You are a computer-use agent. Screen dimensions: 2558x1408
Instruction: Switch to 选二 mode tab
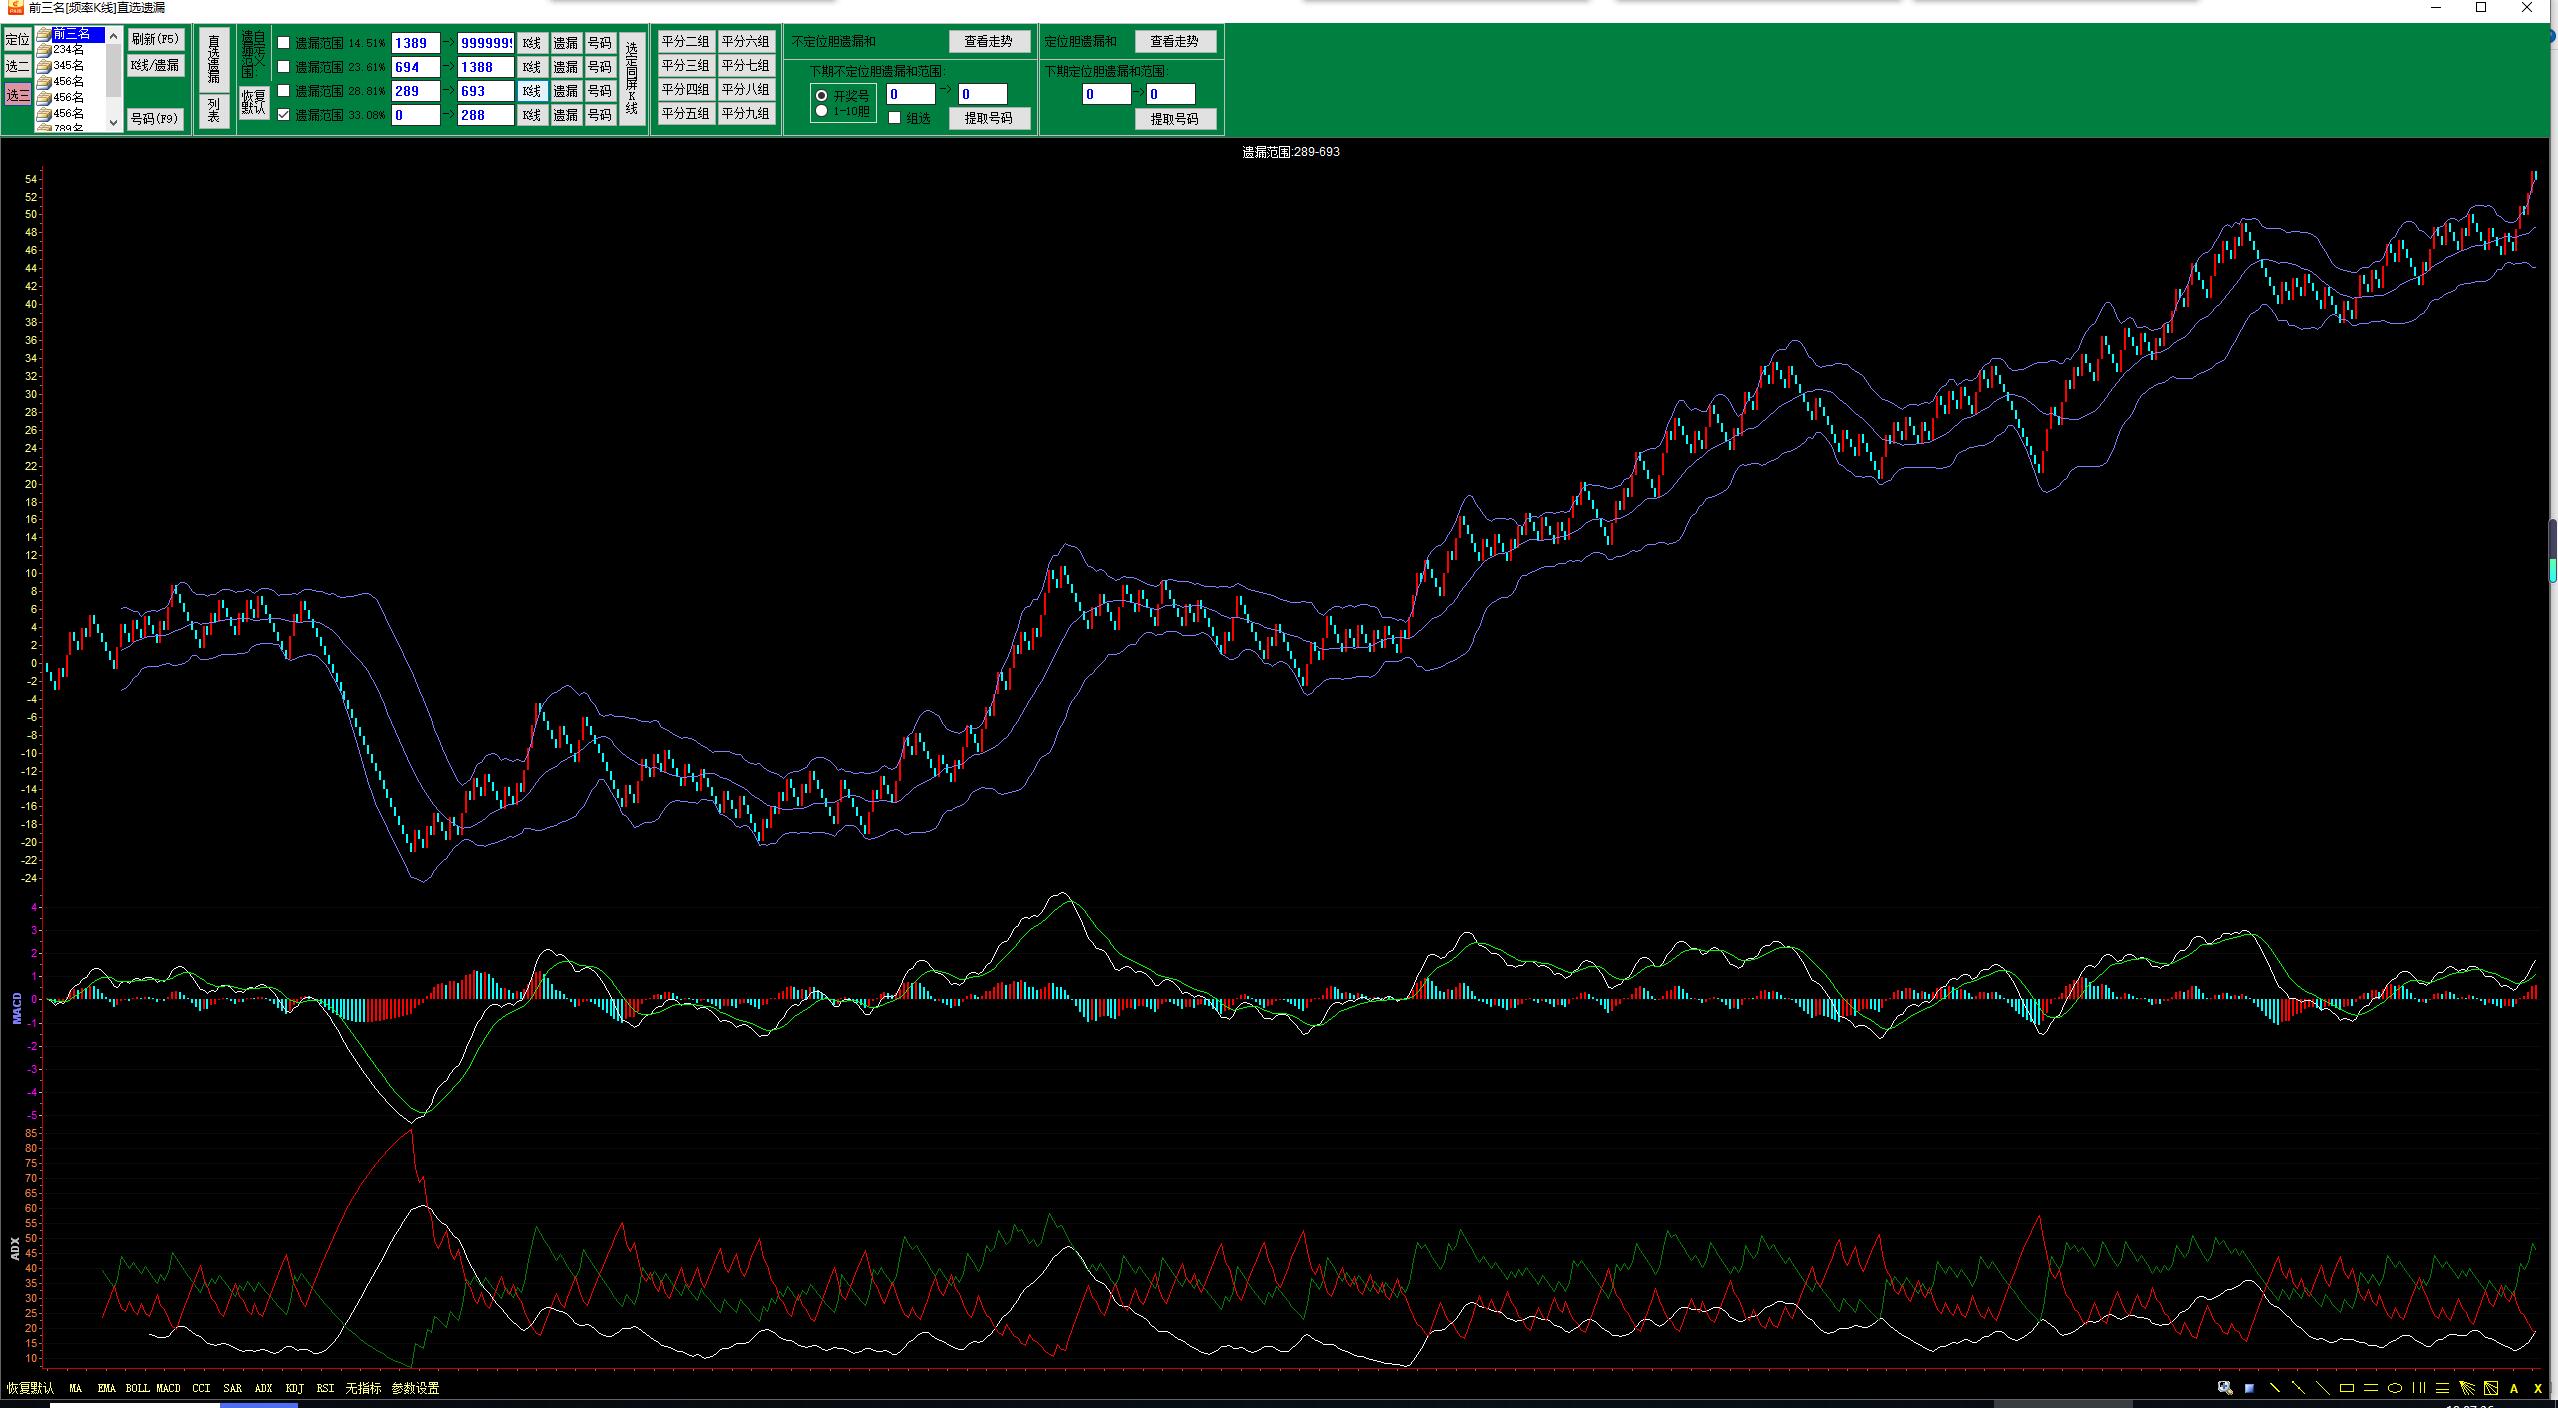tap(18, 67)
